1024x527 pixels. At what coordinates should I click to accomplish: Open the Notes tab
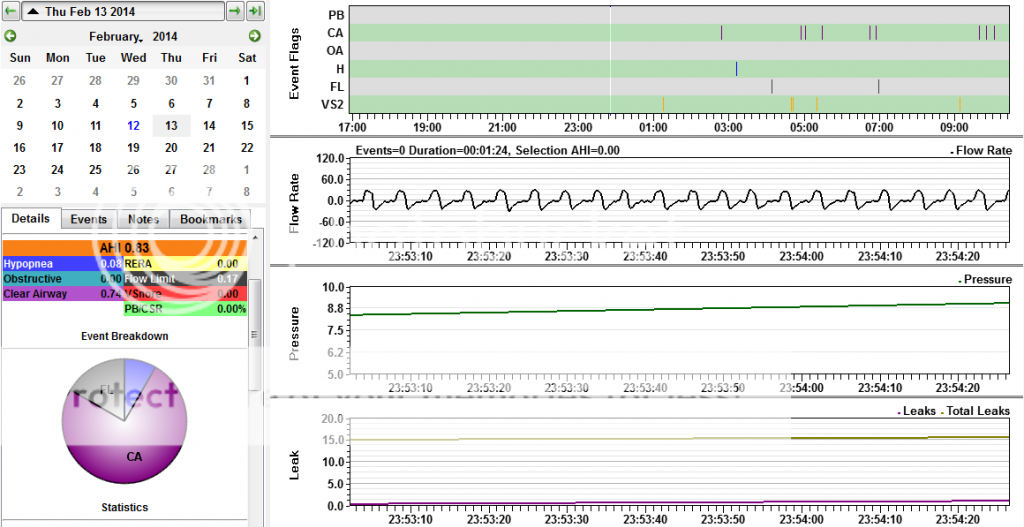coord(142,219)
